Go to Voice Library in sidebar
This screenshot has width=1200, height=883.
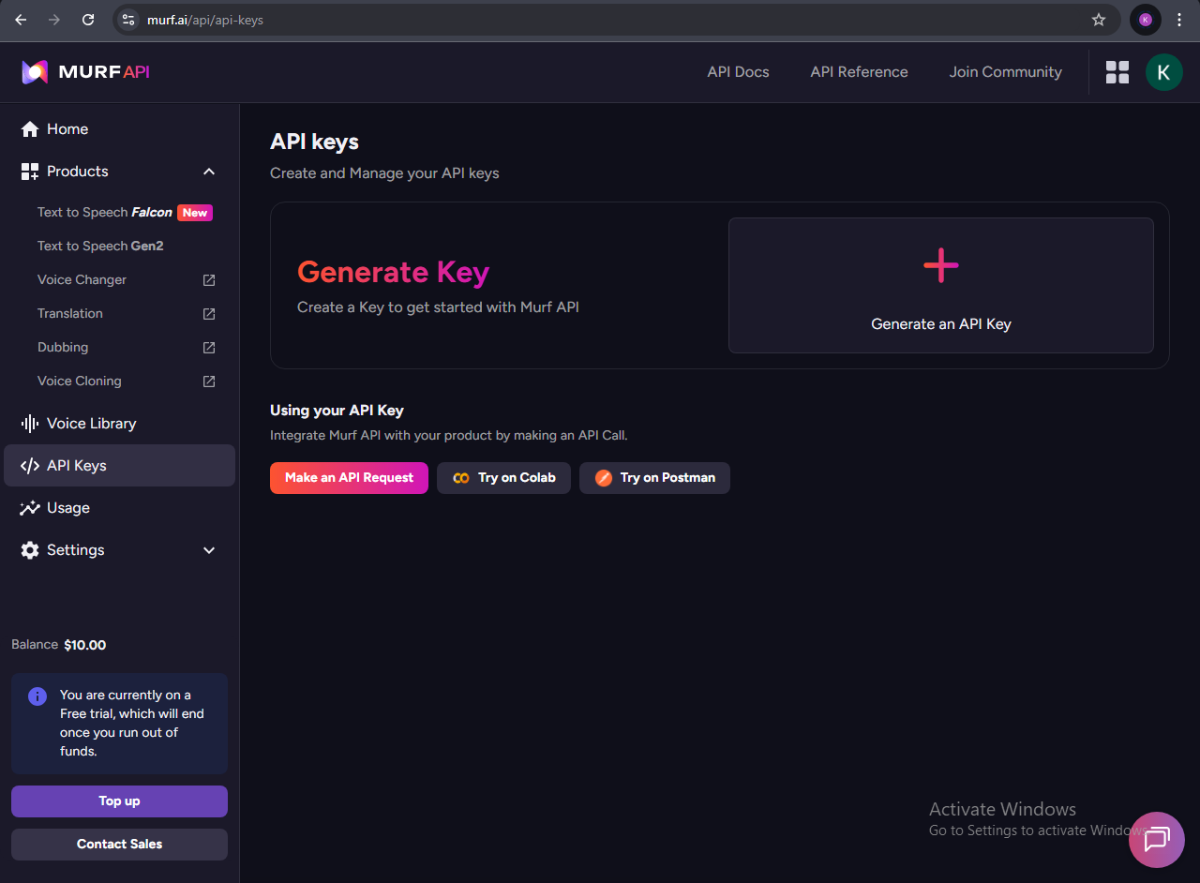91,423
